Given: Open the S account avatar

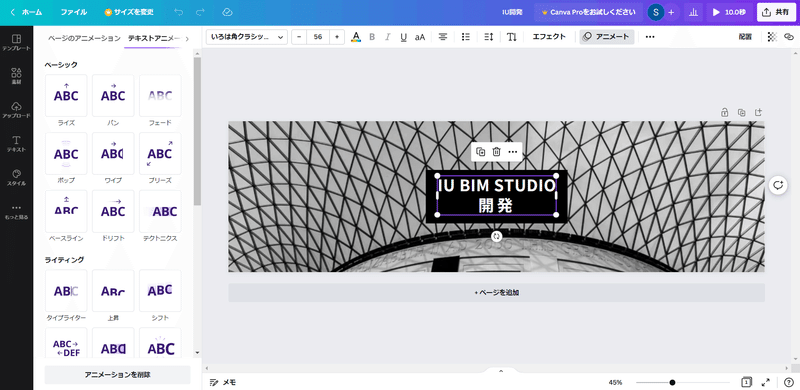Looking at the screenshot, I should (x=656, y=12).
